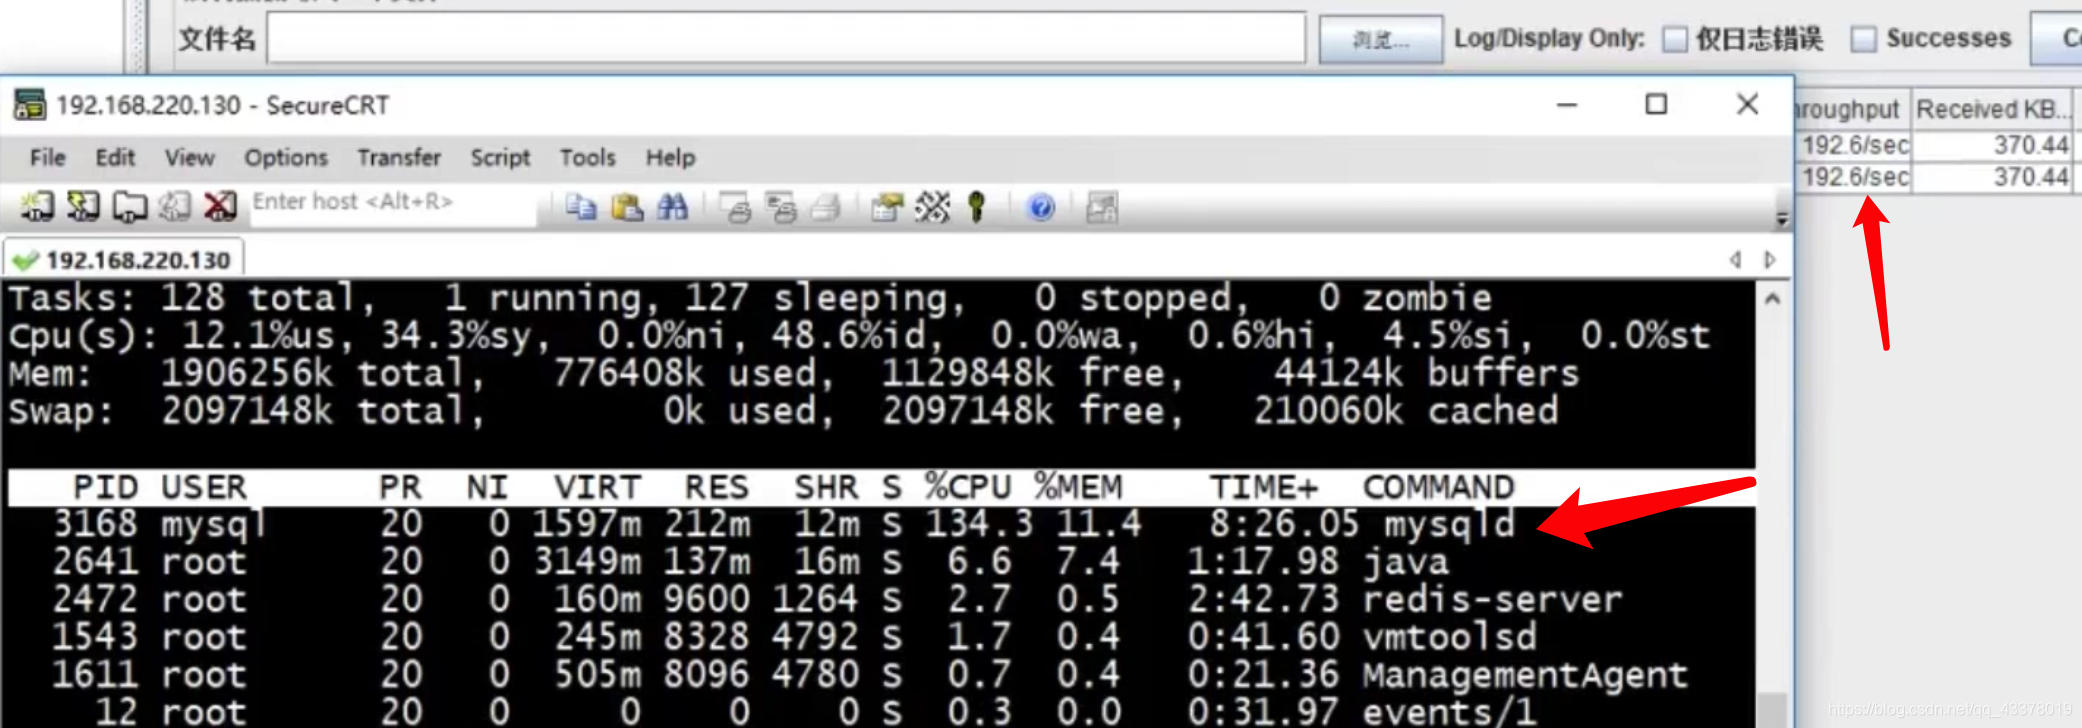Click the Public Key assistant key icon

pyautogui.click(x=977, y=207)
